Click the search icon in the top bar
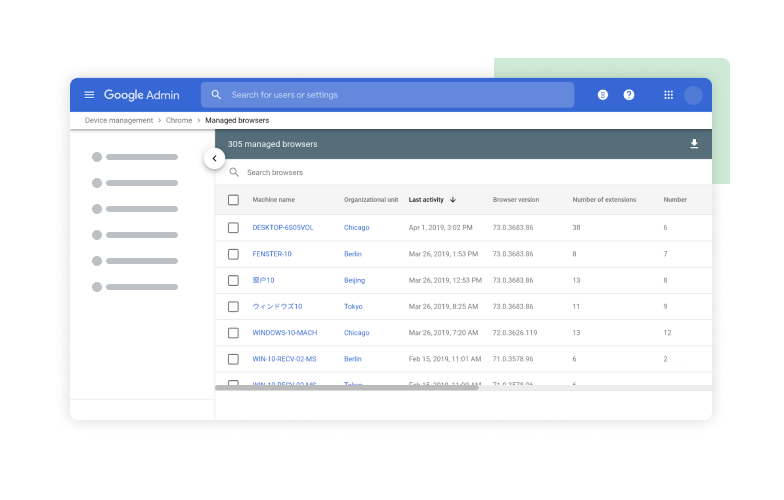Screen dimensions: 784x500 (x=216, y=94)
